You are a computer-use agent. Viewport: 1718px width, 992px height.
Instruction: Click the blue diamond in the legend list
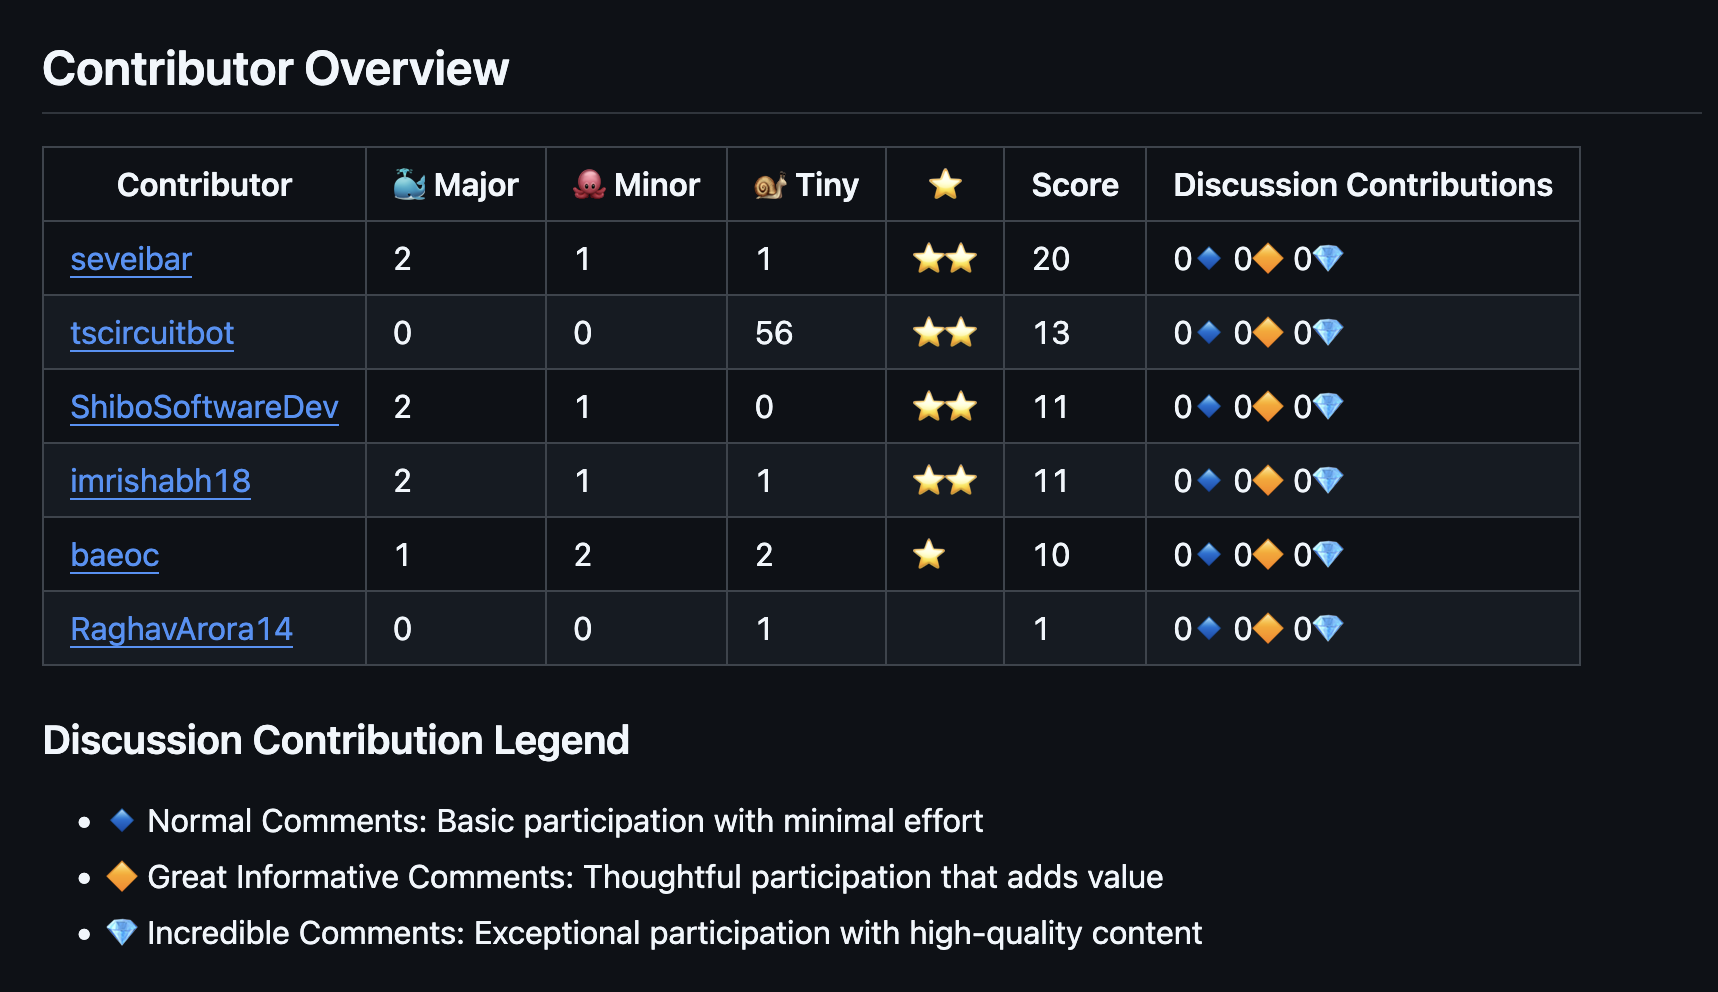pos(122,820)
